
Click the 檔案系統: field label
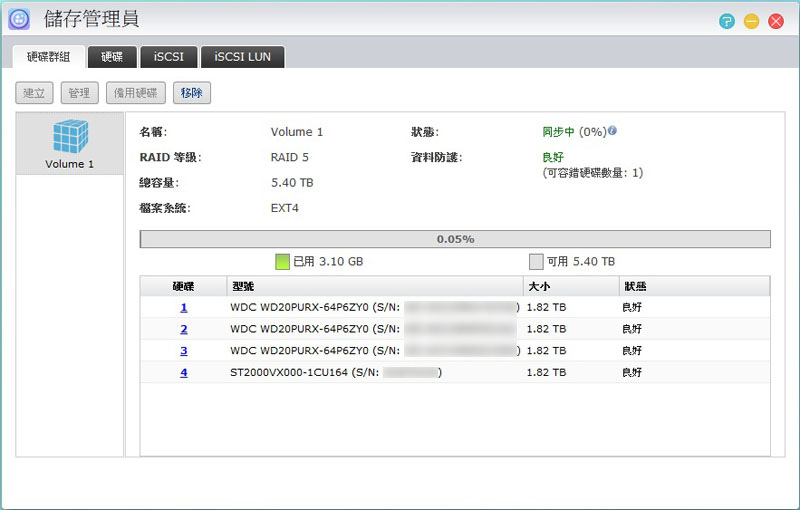pyautogui.click(x=165, y=208)
